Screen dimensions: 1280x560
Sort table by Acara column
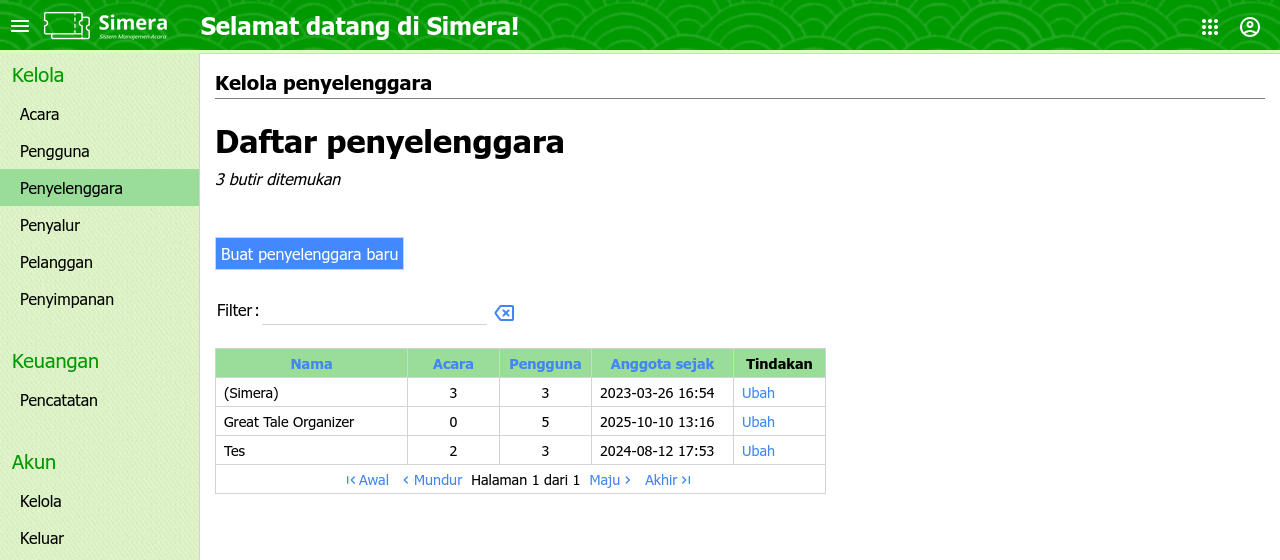[453, 364]
